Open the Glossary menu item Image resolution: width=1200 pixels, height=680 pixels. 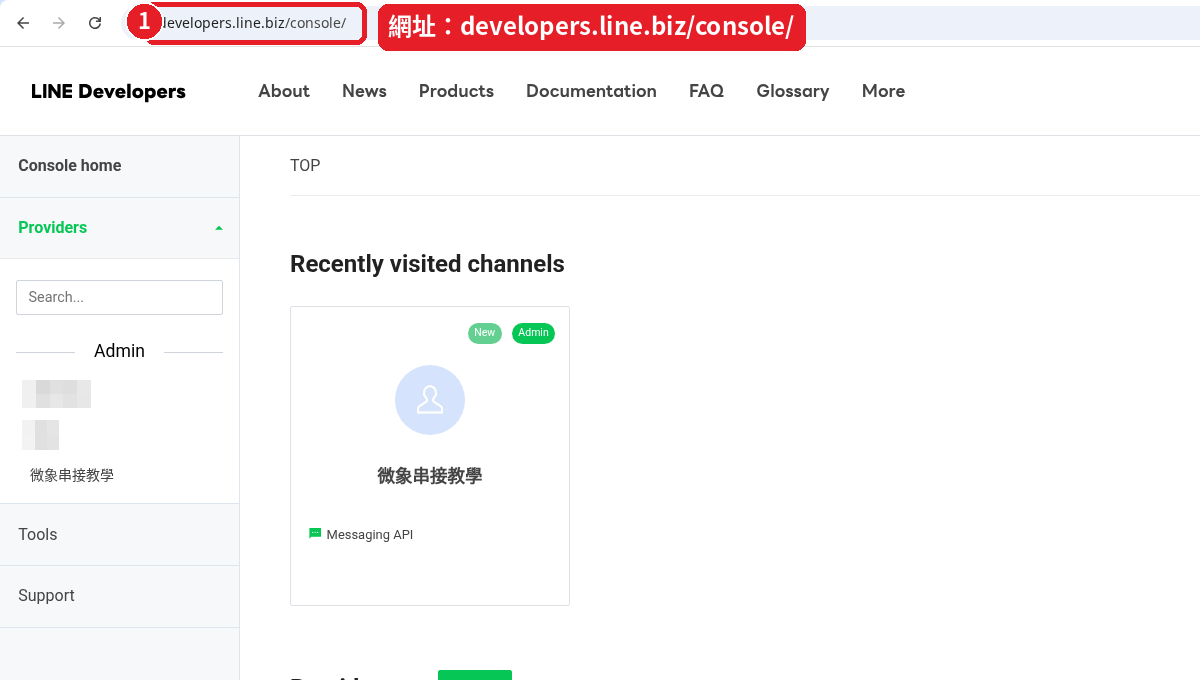793,91
